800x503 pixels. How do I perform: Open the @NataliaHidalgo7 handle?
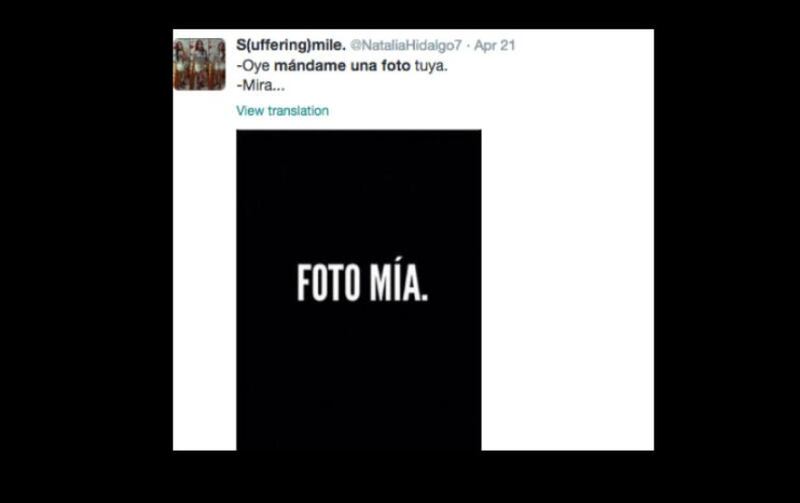(406, 45)
